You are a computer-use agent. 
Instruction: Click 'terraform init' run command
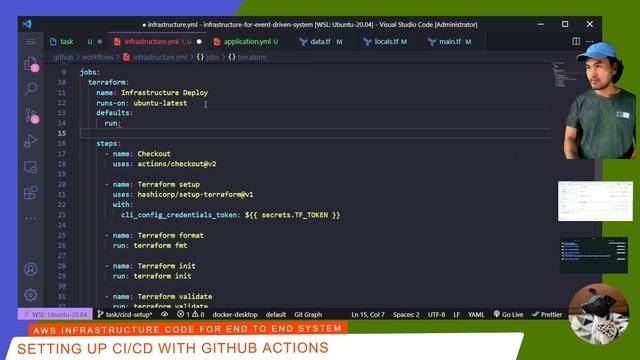click(x=162, y=276)
